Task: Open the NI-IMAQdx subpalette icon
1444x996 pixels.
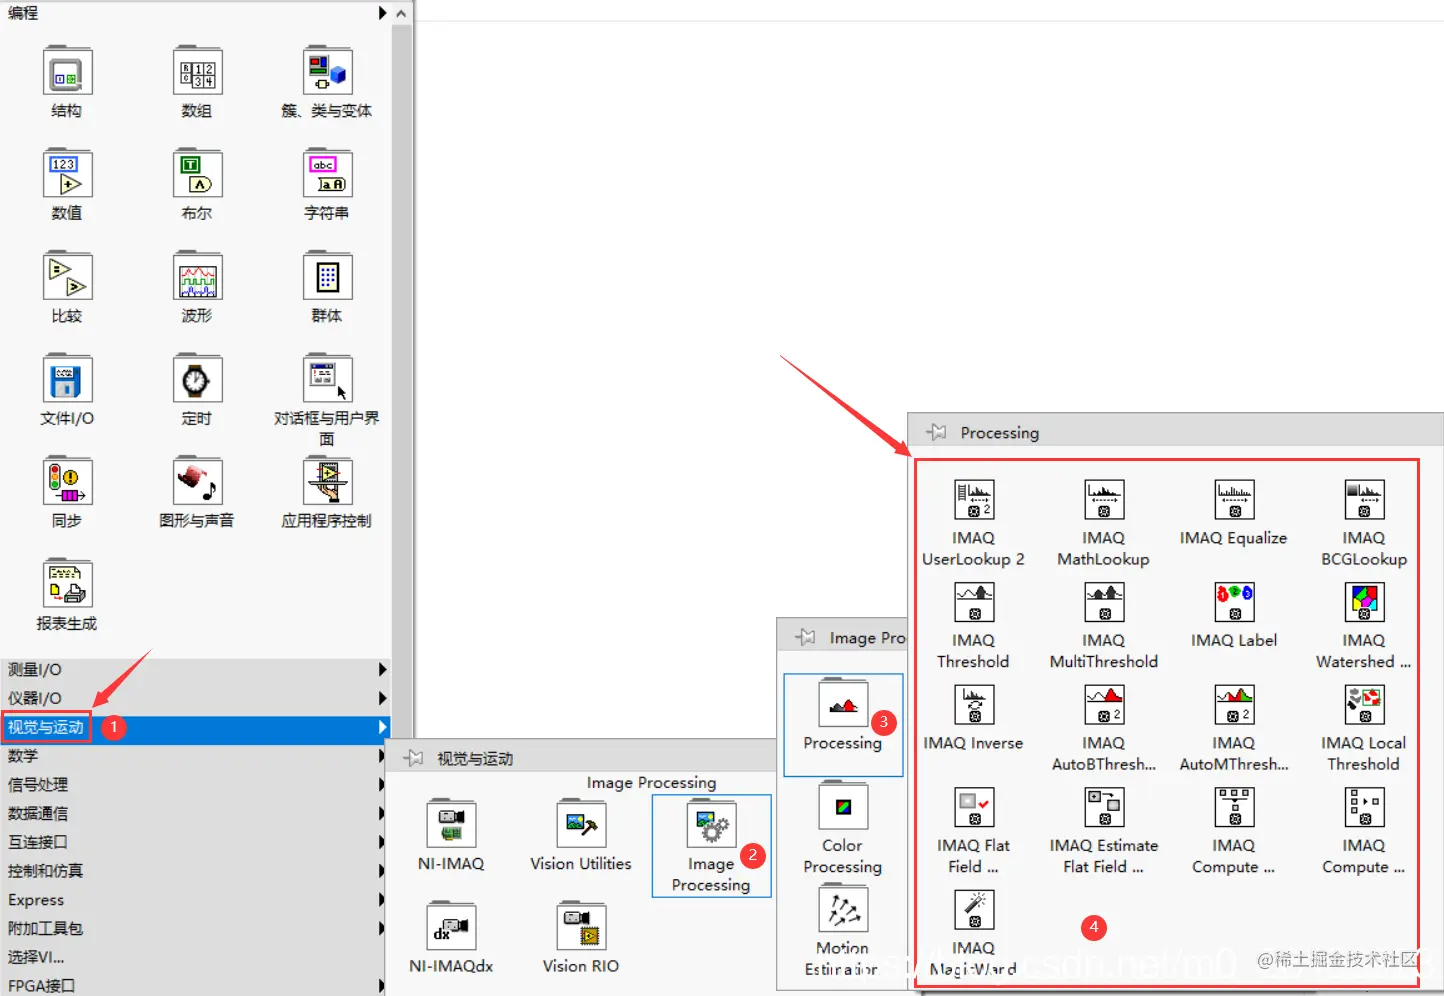Action: click(451, 928)
